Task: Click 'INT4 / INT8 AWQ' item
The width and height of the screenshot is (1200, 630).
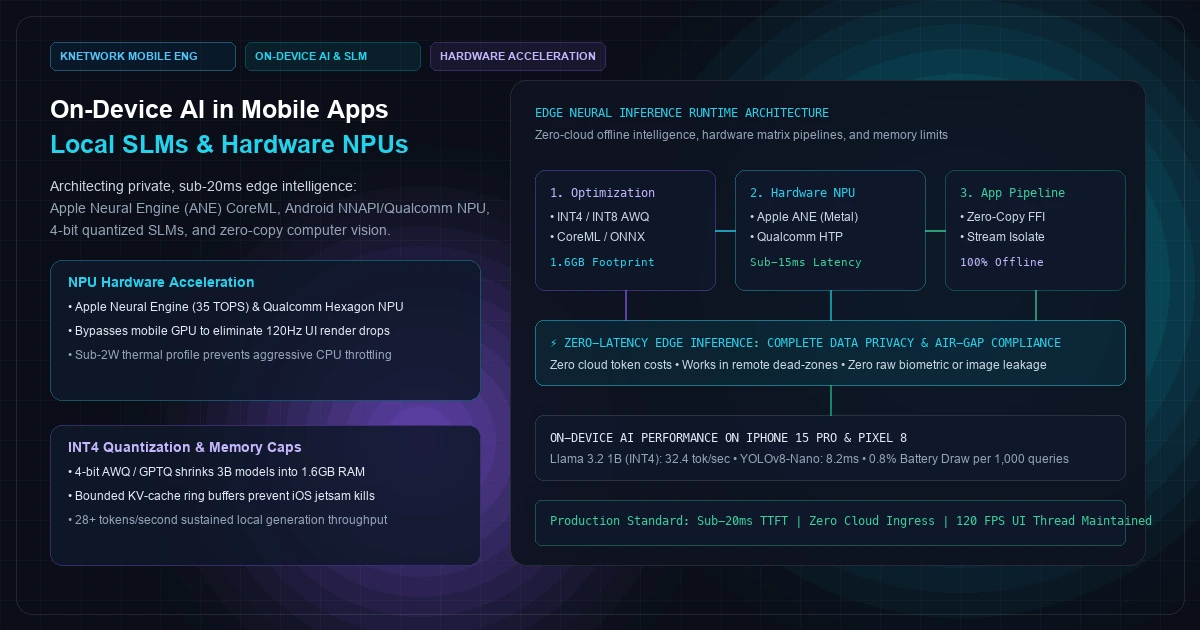Action: (x=600, y=217)
